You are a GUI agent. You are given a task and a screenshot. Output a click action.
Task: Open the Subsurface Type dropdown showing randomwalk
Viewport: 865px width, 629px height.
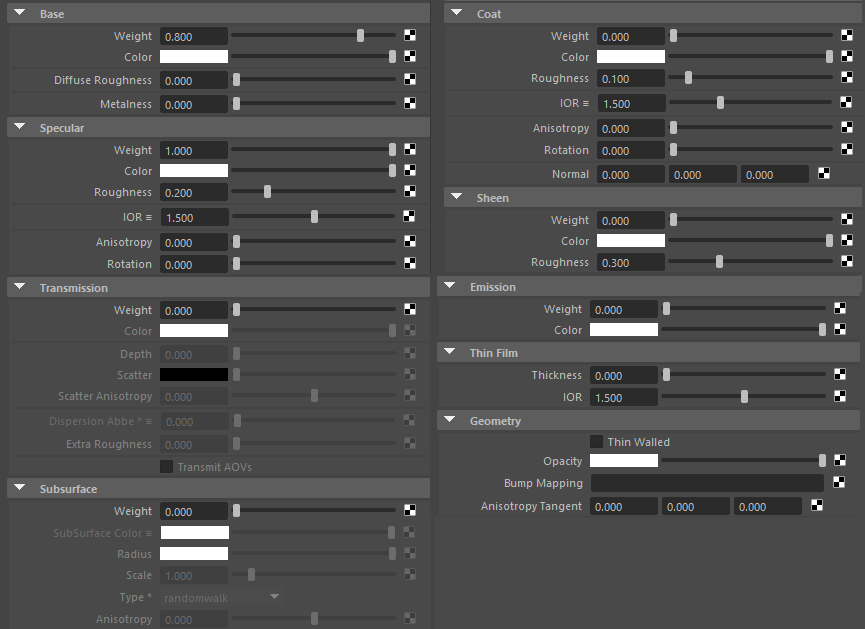pyautogui.click(x=220, y=597)
